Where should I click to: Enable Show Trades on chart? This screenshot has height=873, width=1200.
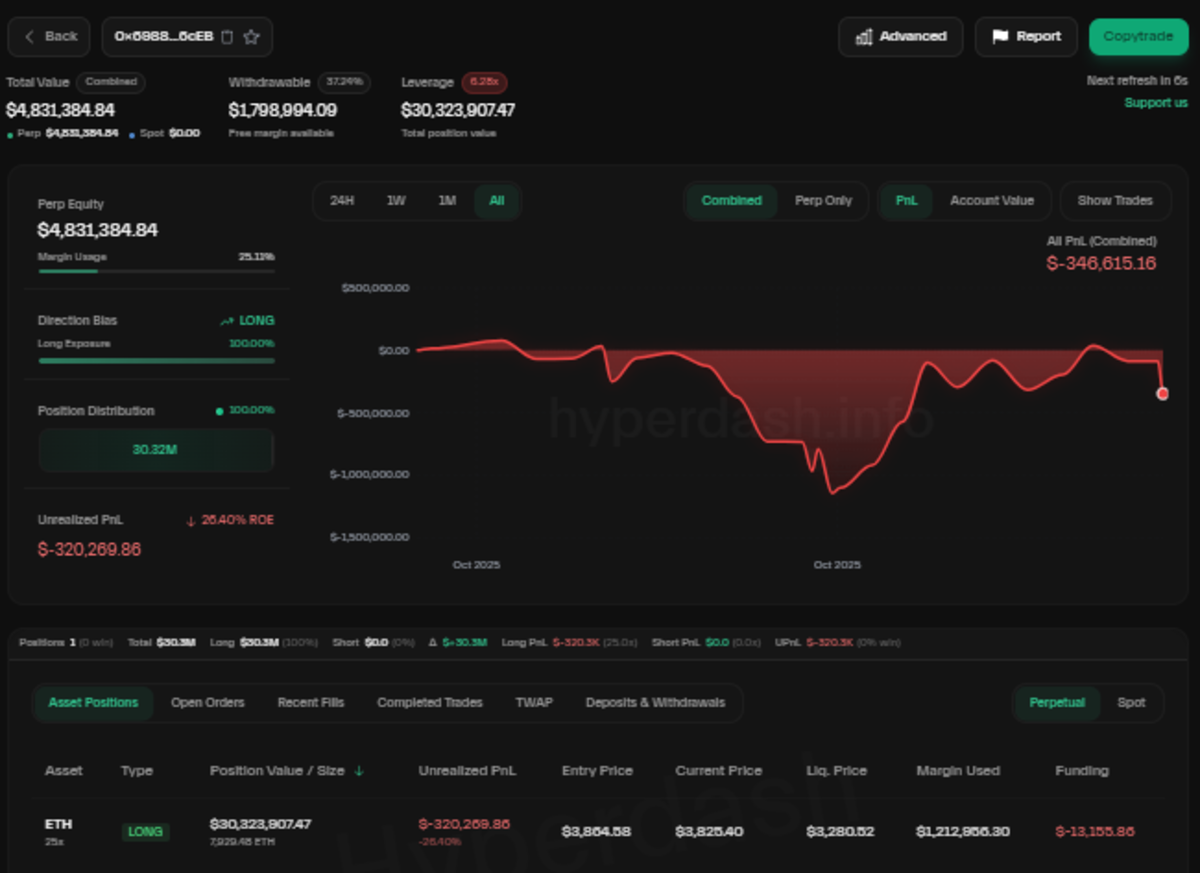point(1114,201)
